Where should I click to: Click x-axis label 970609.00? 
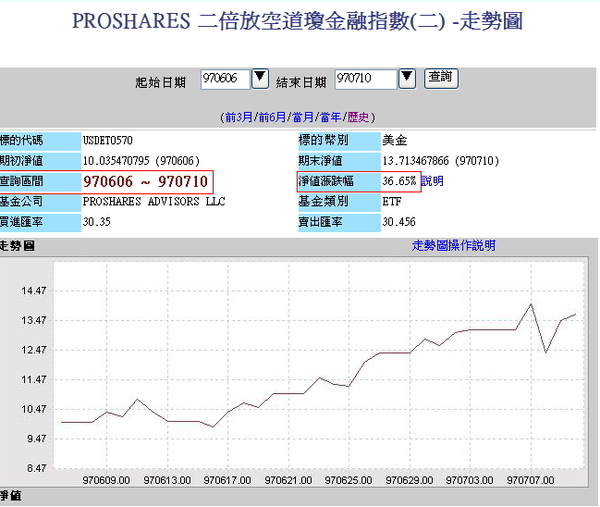(106, 480)
